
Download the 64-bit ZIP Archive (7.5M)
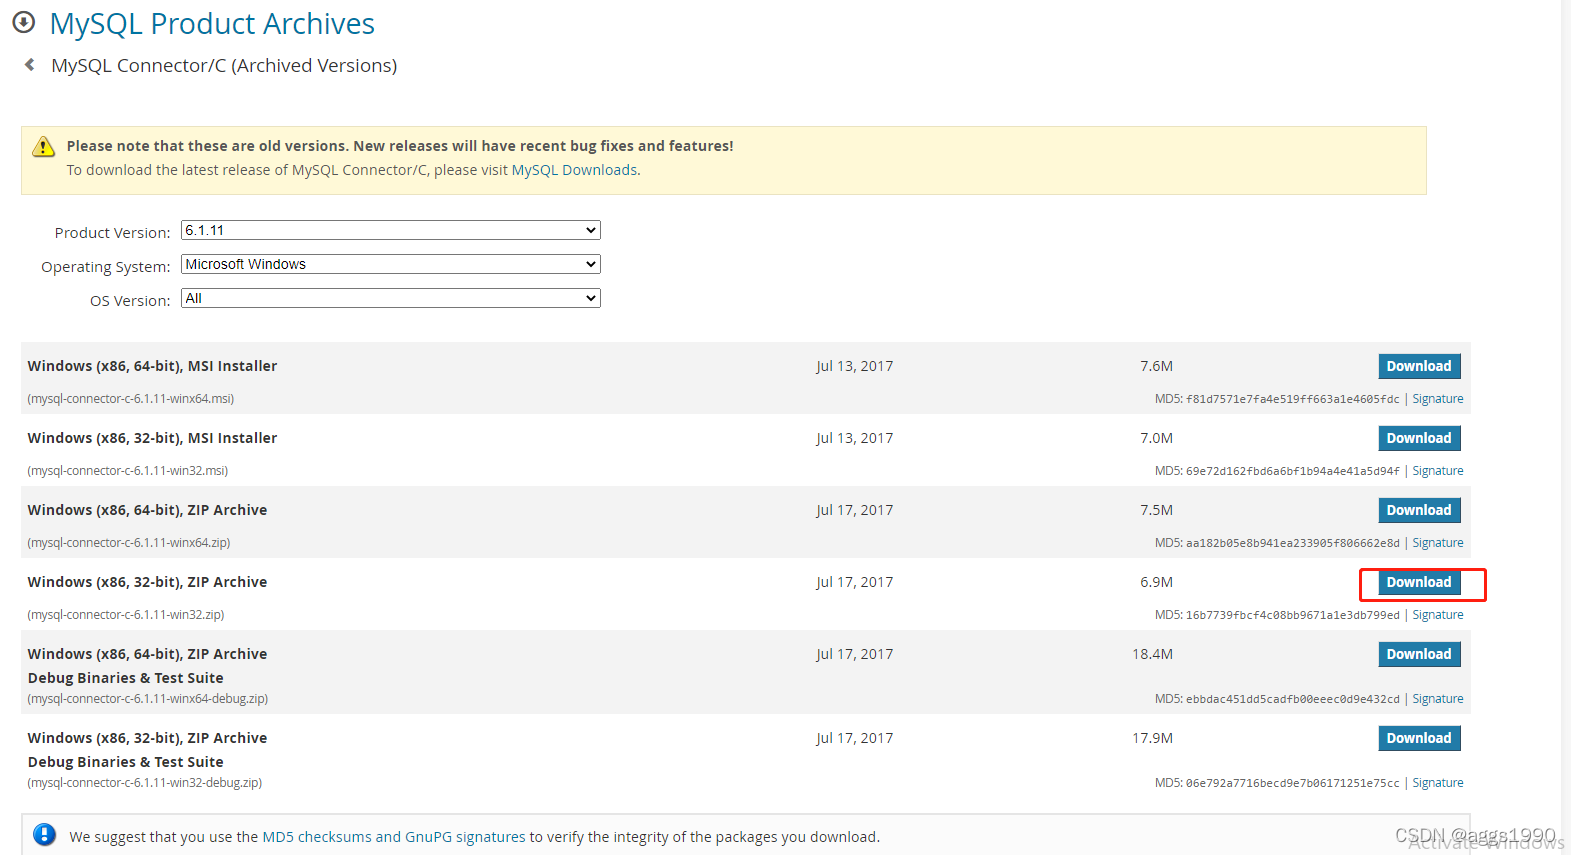[1419, 510]
